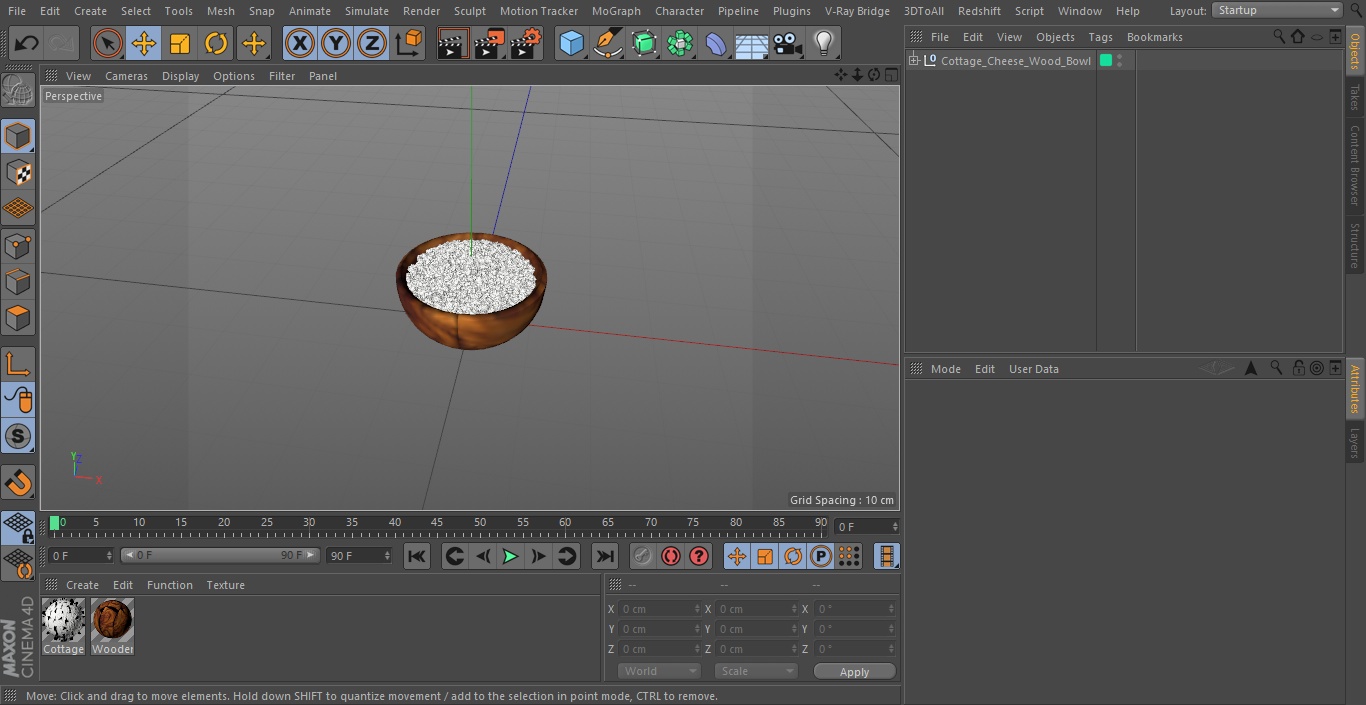This screenshot has width=1366, height=705.
Task: Toggle Enable Axis mode
Action: pyautogui.click(x=18, y=364)
